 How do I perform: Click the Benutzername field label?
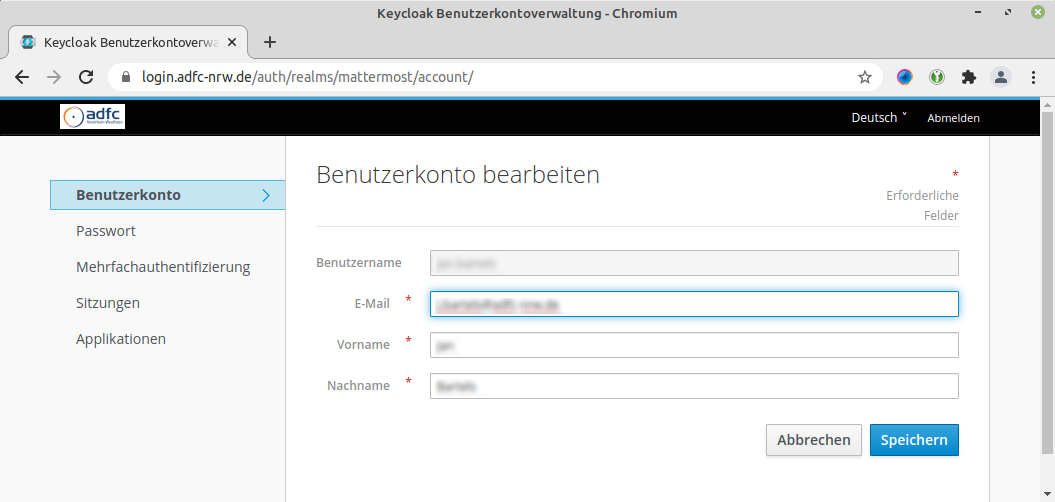(x=359, y=262)
